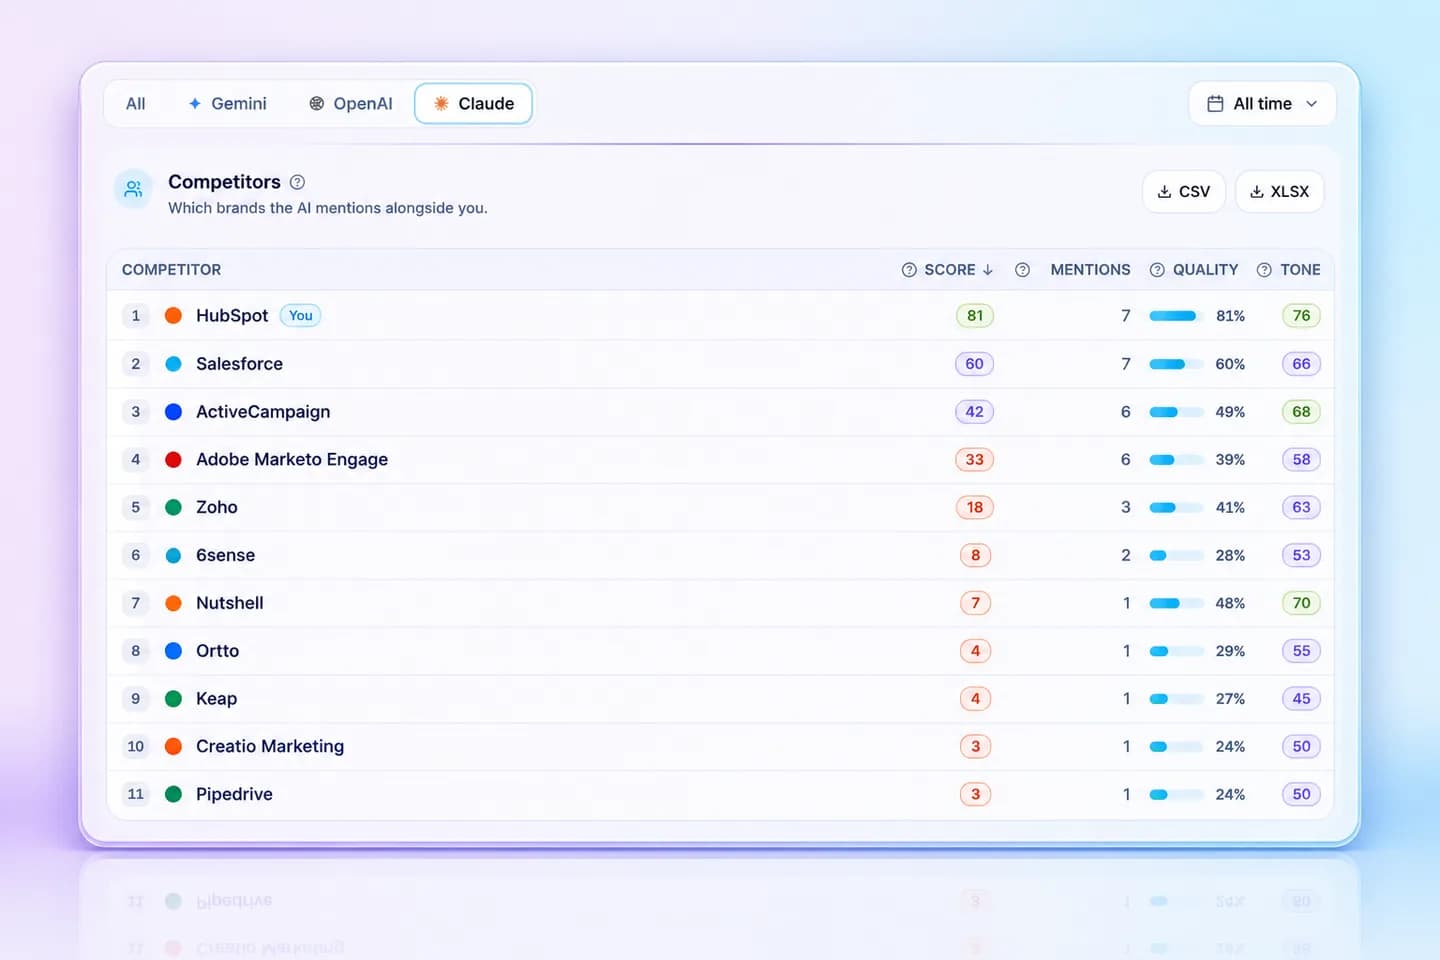Click the chevron in the All time selector
Viewport: 1440px width, 960px height.
pos(1312,104)
